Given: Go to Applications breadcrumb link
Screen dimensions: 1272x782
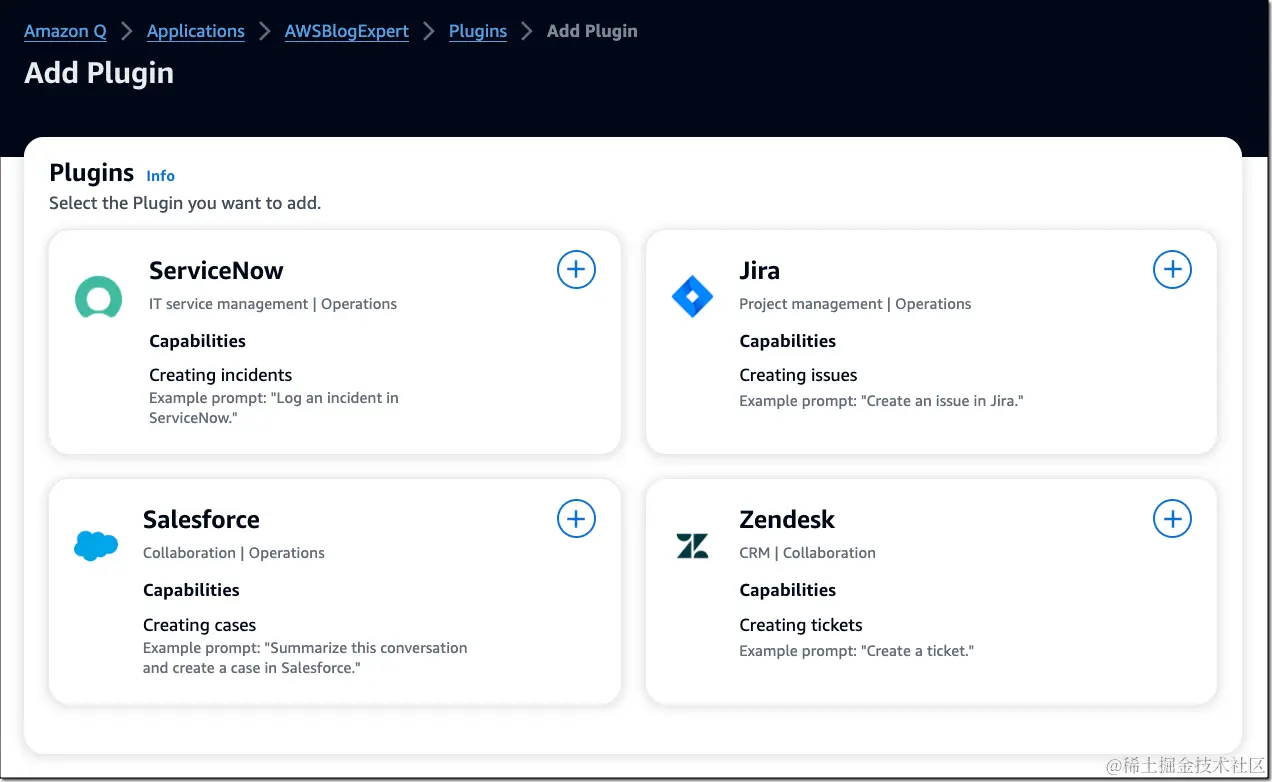Looking at the screenshot, I should point(196,31).
